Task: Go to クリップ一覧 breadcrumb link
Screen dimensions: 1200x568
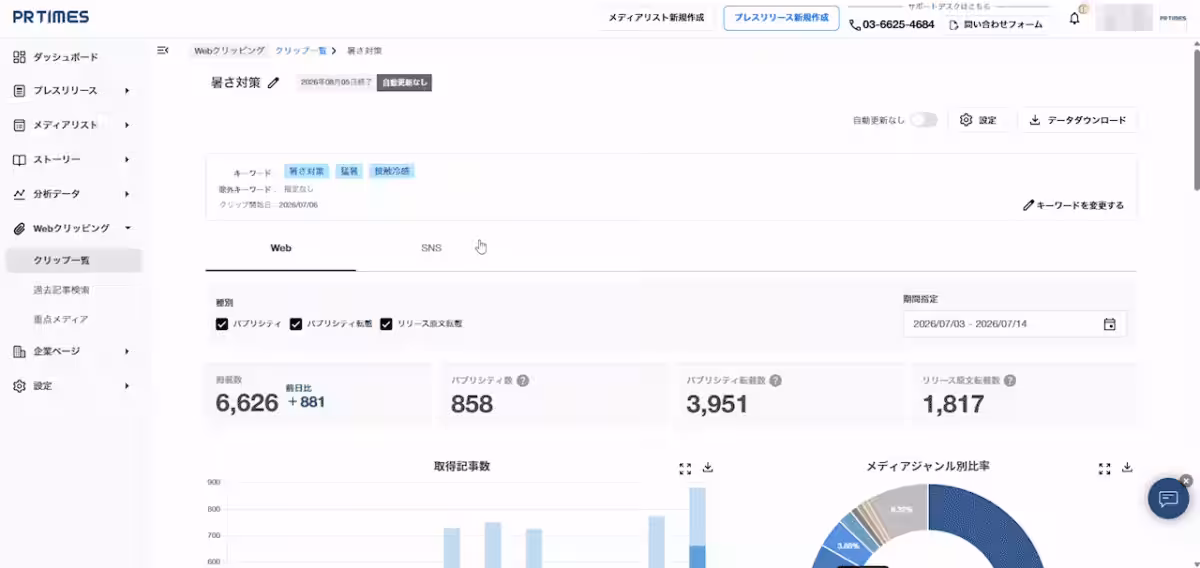Action: coord(301,50)
